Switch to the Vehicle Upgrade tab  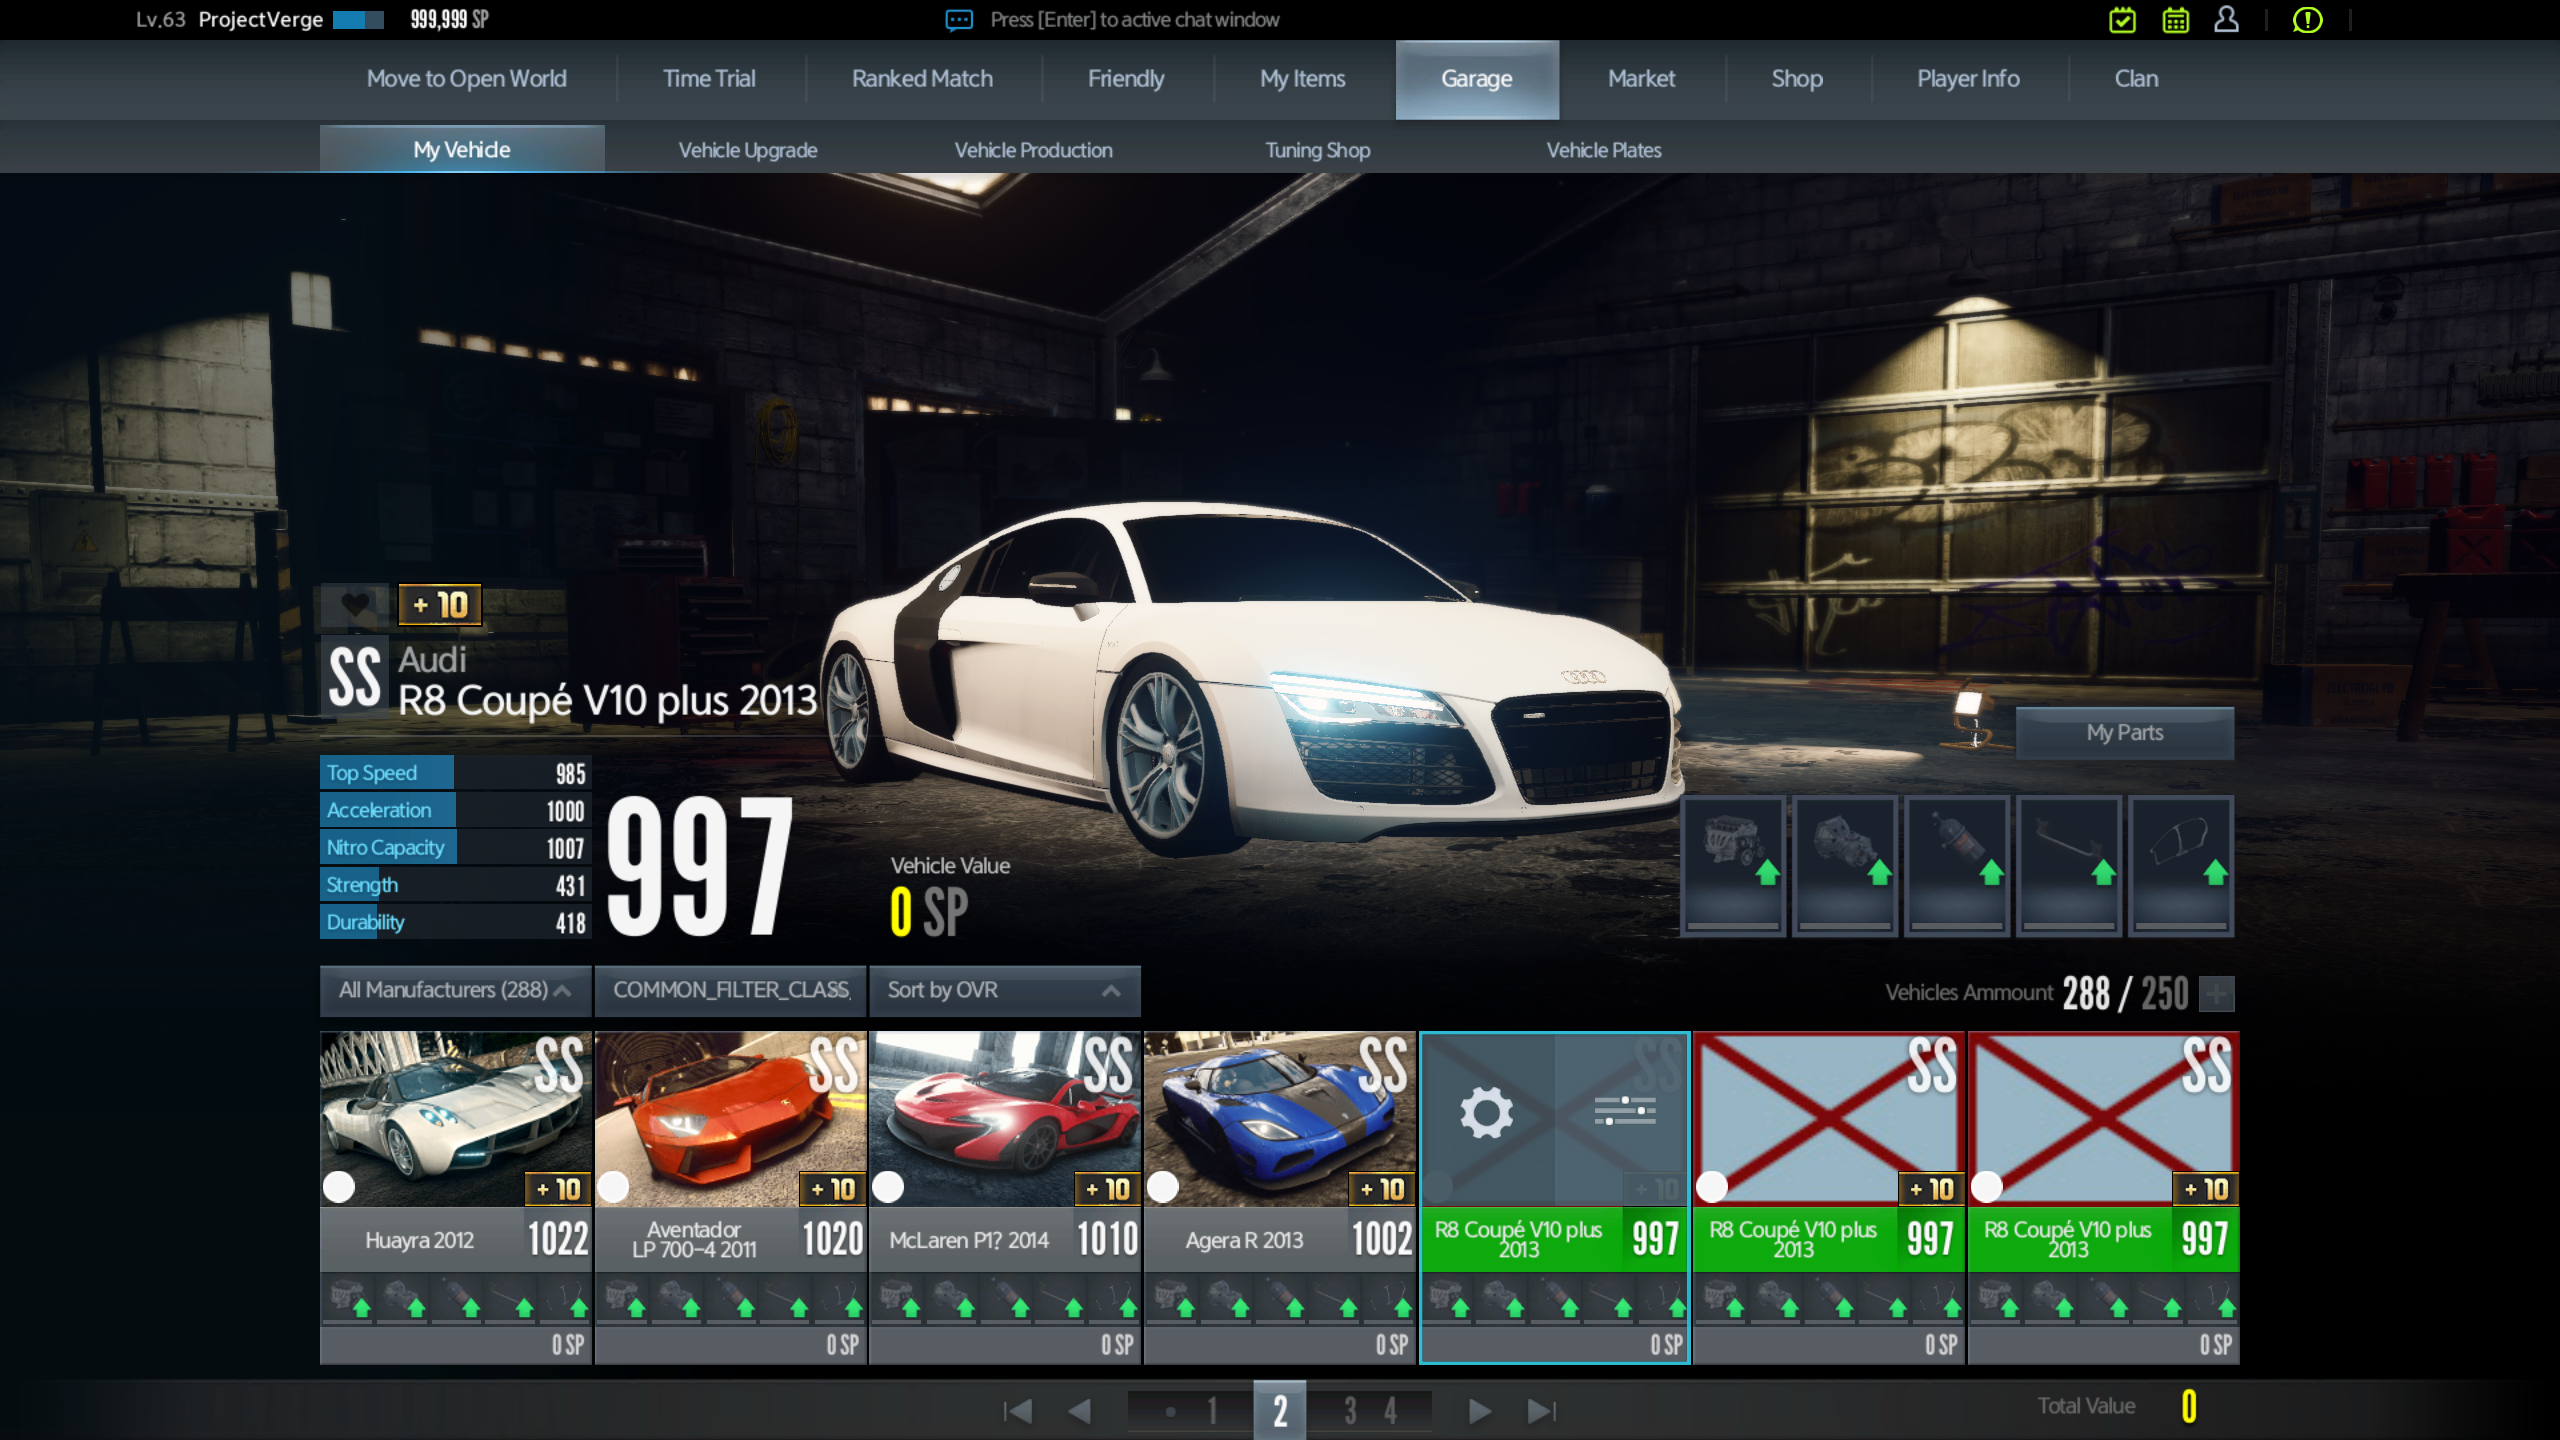(x=748, y=150)
